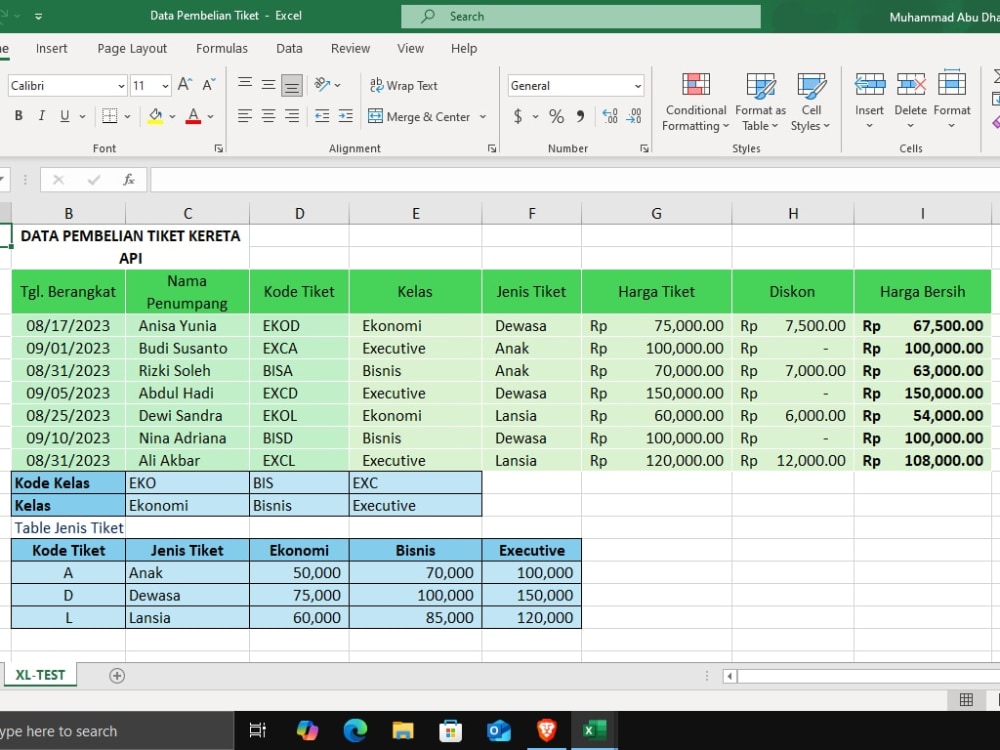The width and height of the screenshot is (1000, 750).
Task: Open the Page Layout tab
Action: click(132, 48)
